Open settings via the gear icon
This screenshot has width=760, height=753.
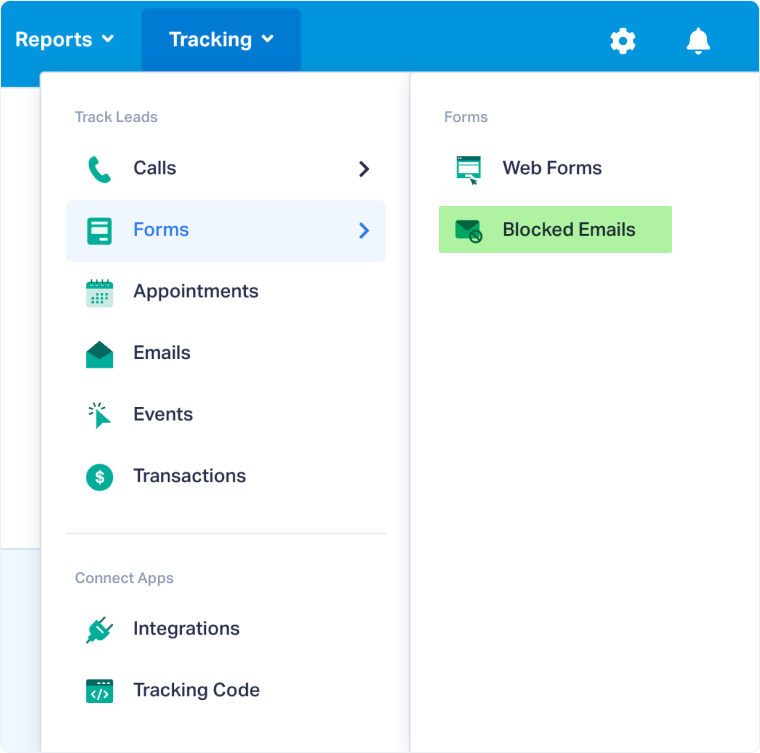(623, 41)
